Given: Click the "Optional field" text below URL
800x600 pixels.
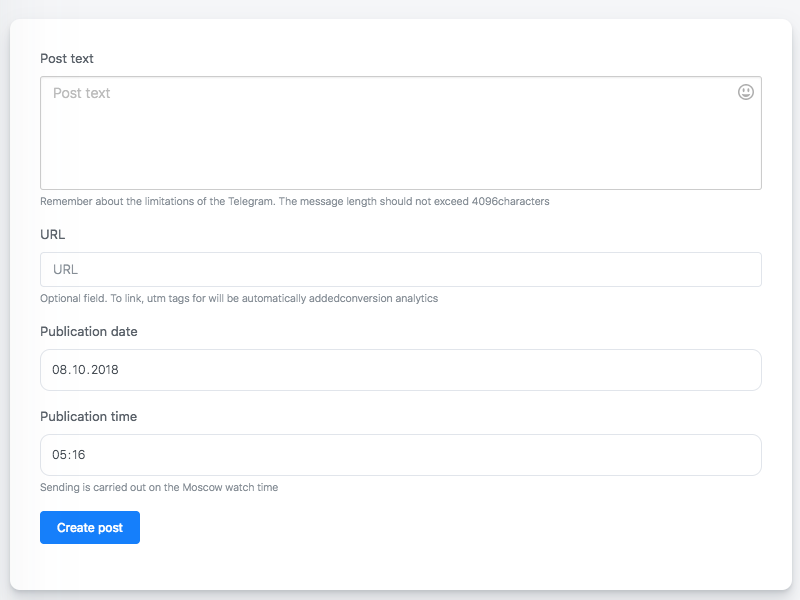Looking at the screenshot, I should click(x=73, y=298).
